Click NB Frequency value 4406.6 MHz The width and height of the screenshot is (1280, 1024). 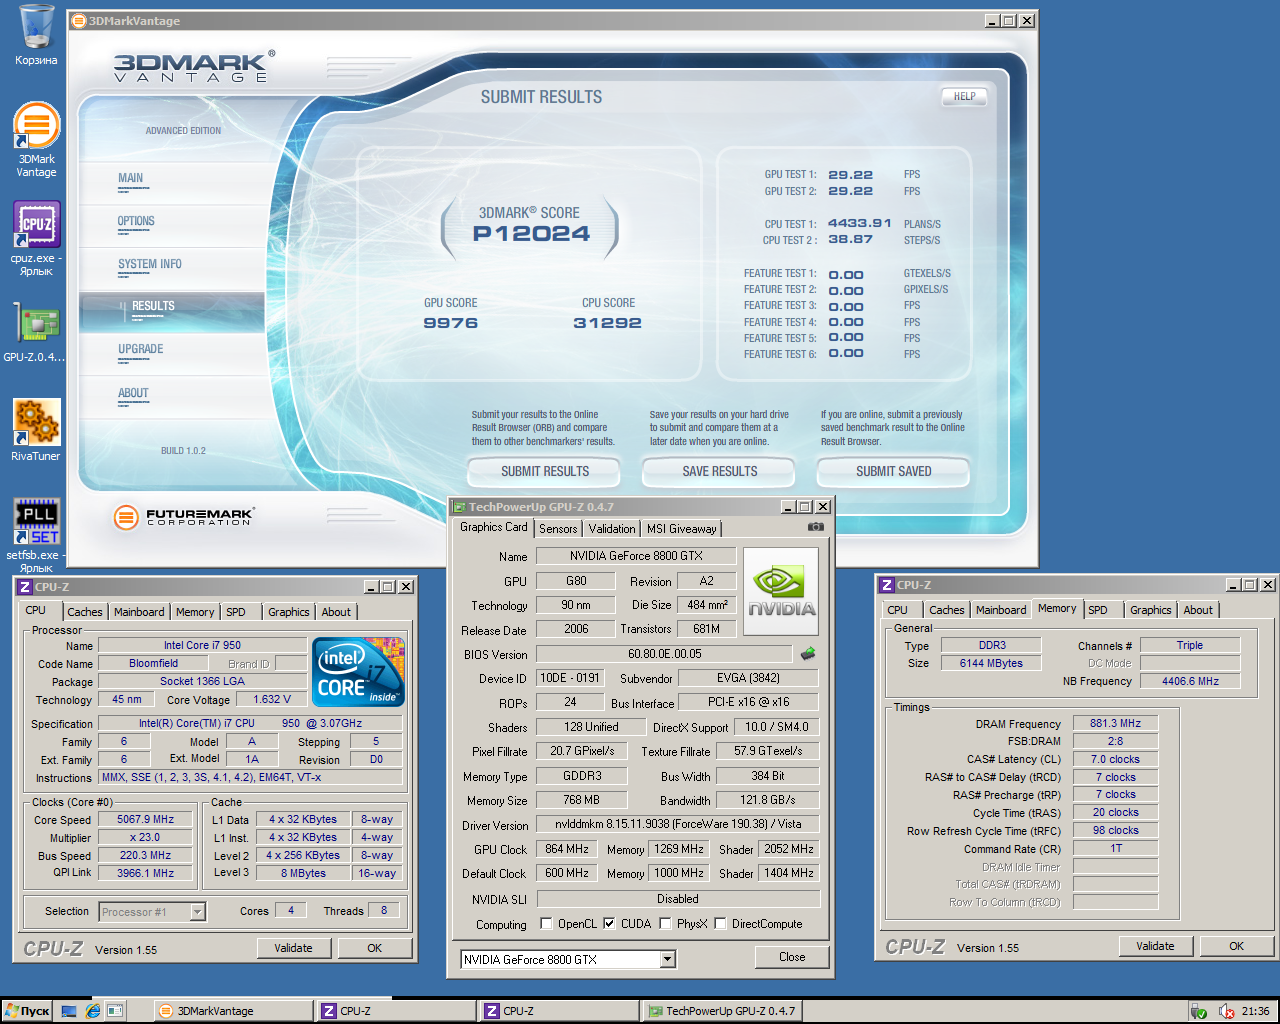(x=1190, y=681)
